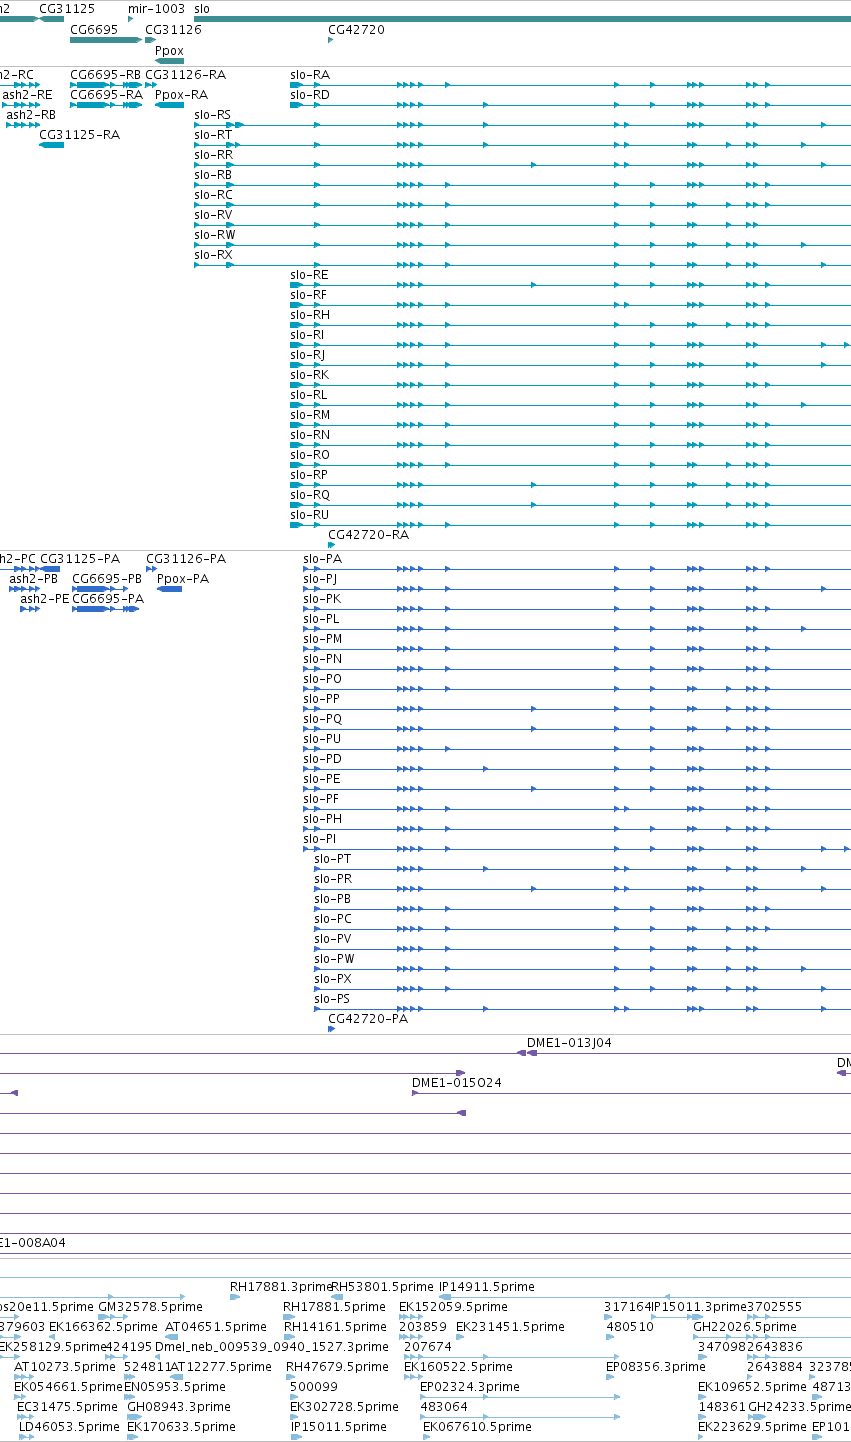
Task: Select transcript slo-RP
Action: [x=309, y=475]
